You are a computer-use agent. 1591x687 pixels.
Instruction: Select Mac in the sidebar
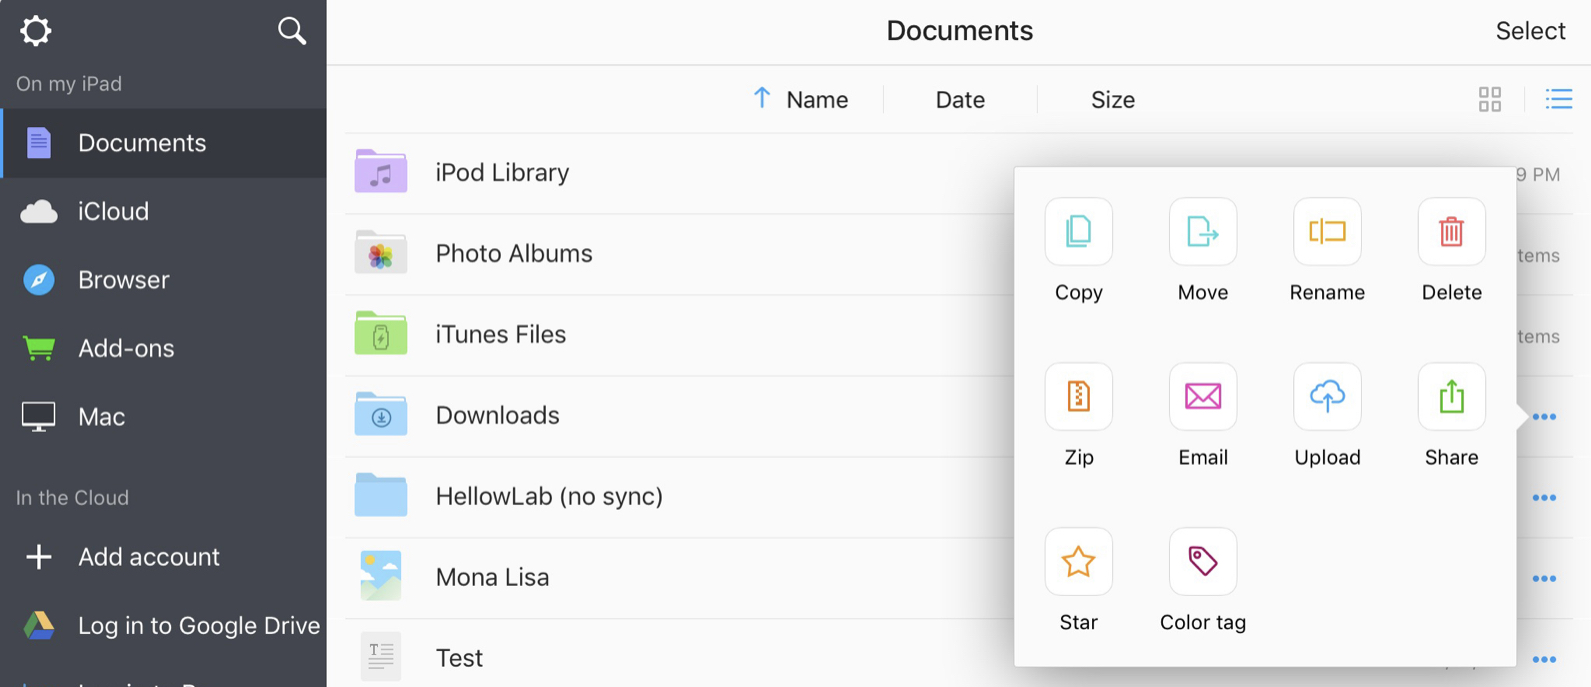tap(163, 417)
